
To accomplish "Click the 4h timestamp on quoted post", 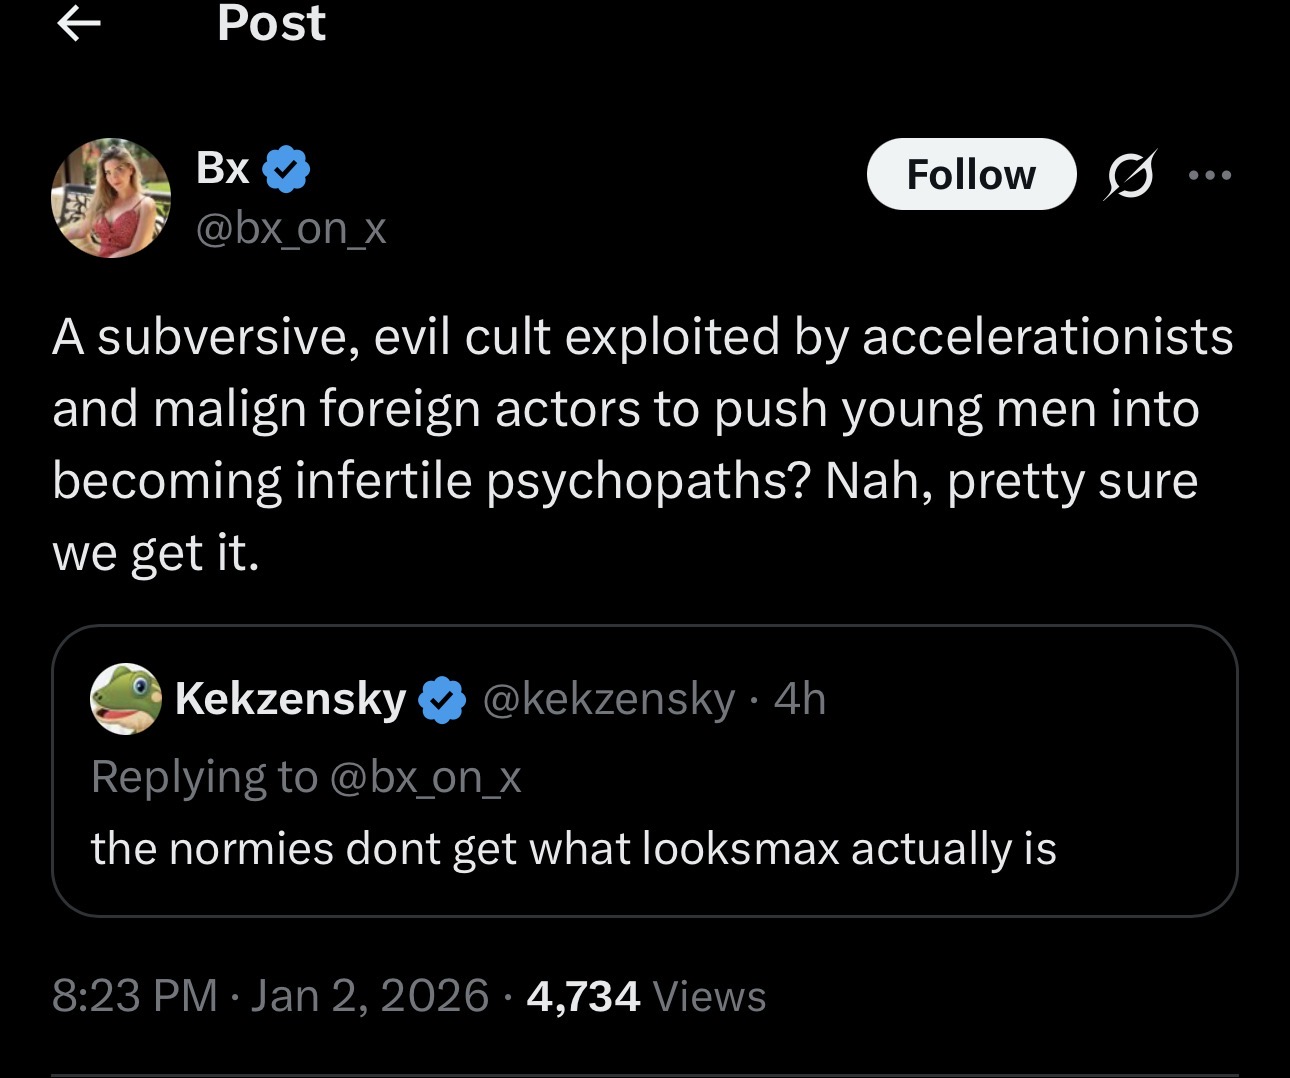I will pos(800,699).
